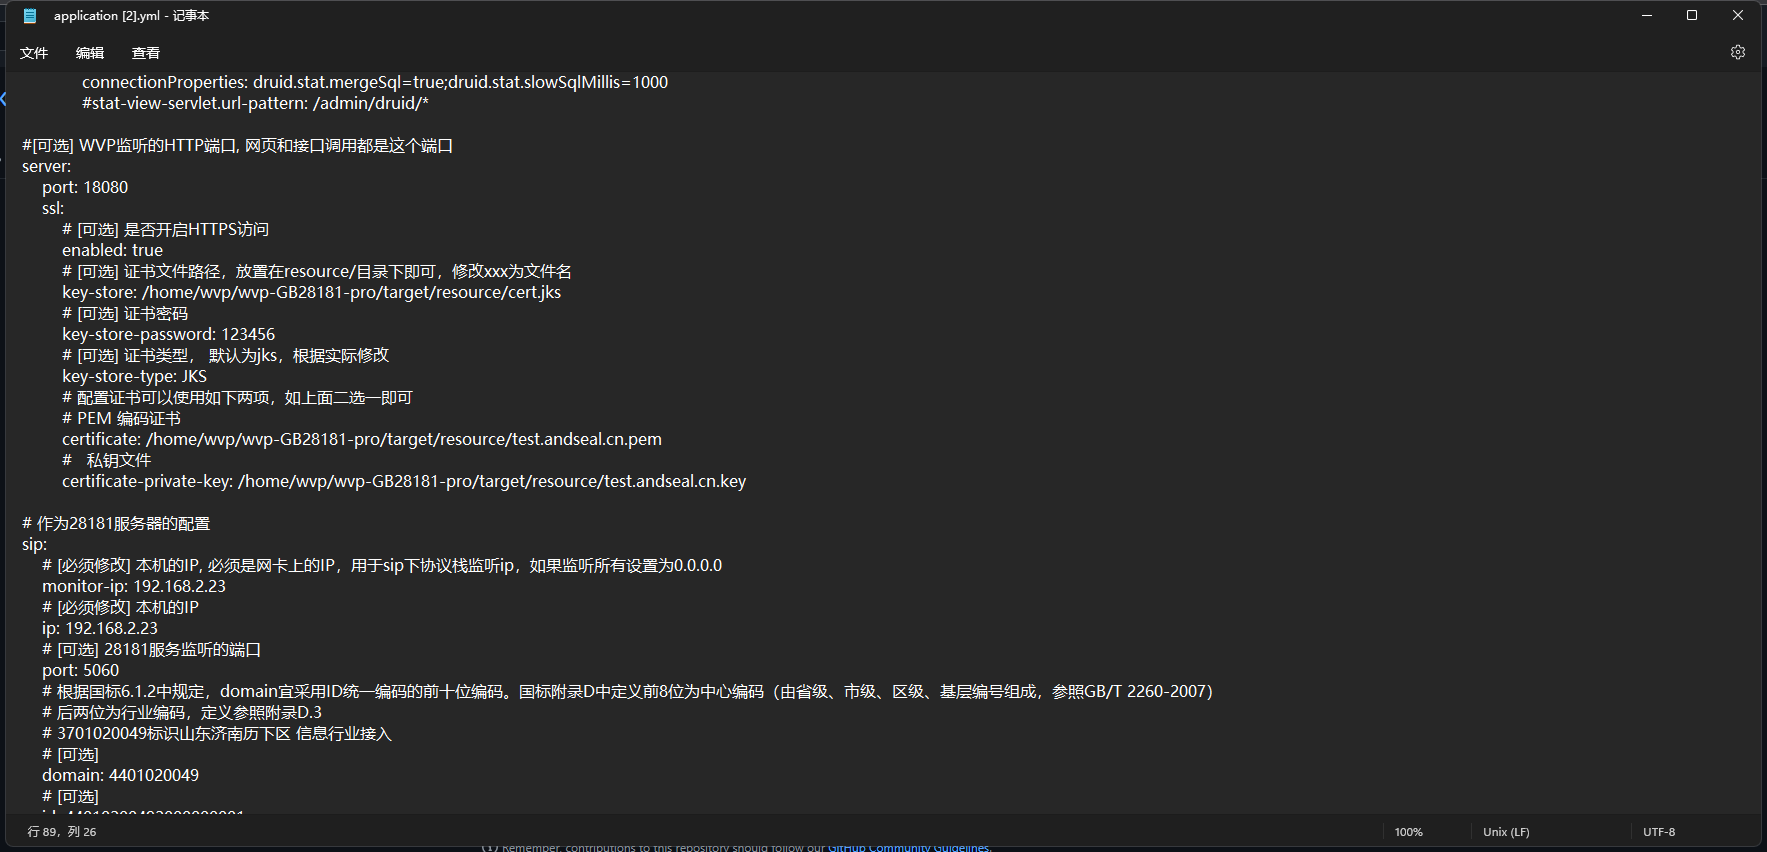Screen dimensions: 1767x852
Task: Click the line 'port: 5060'
Action: 80,670
